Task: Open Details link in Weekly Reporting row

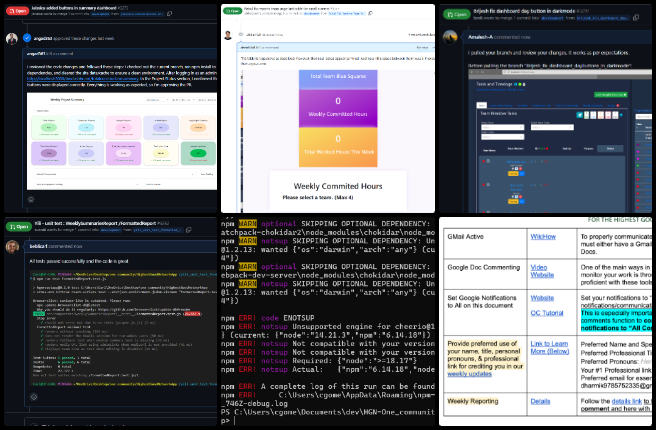Action: coord(540,402)
